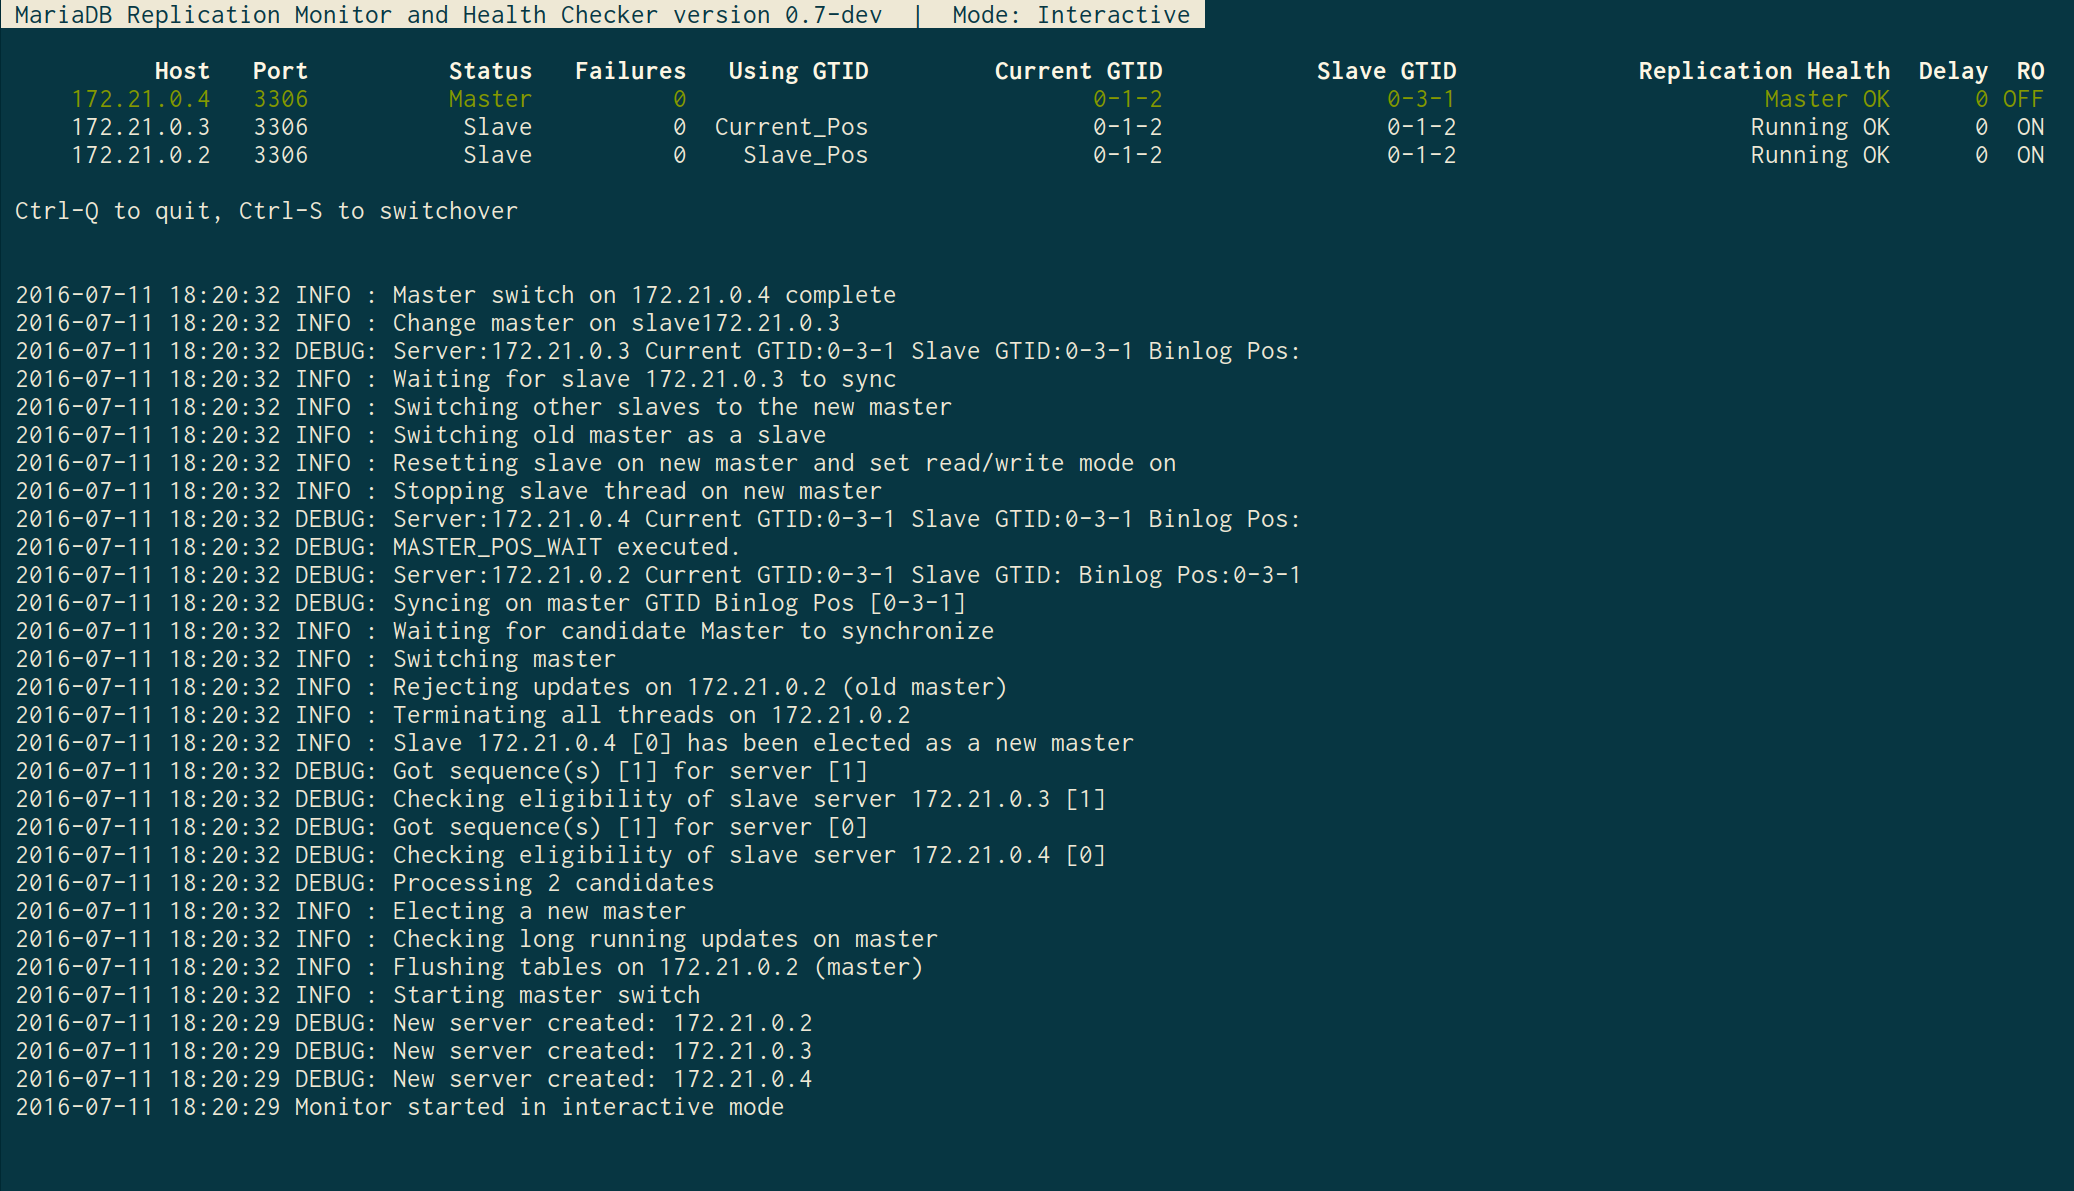The image size is (2074, 1191).
Task: Click the 'Slave_Pos' Using GTID value
Action: (805, 155)
